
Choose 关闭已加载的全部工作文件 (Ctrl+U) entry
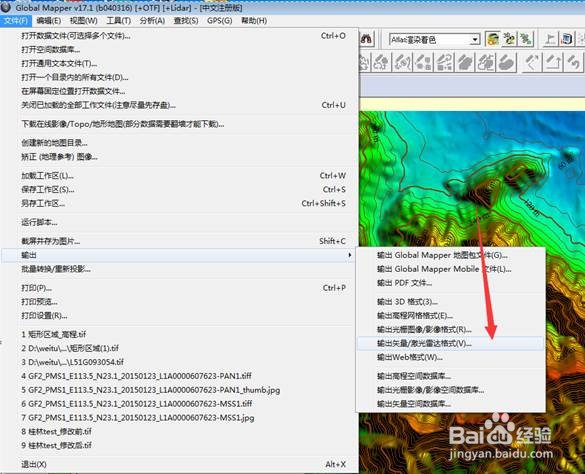(x=178, y=105)
